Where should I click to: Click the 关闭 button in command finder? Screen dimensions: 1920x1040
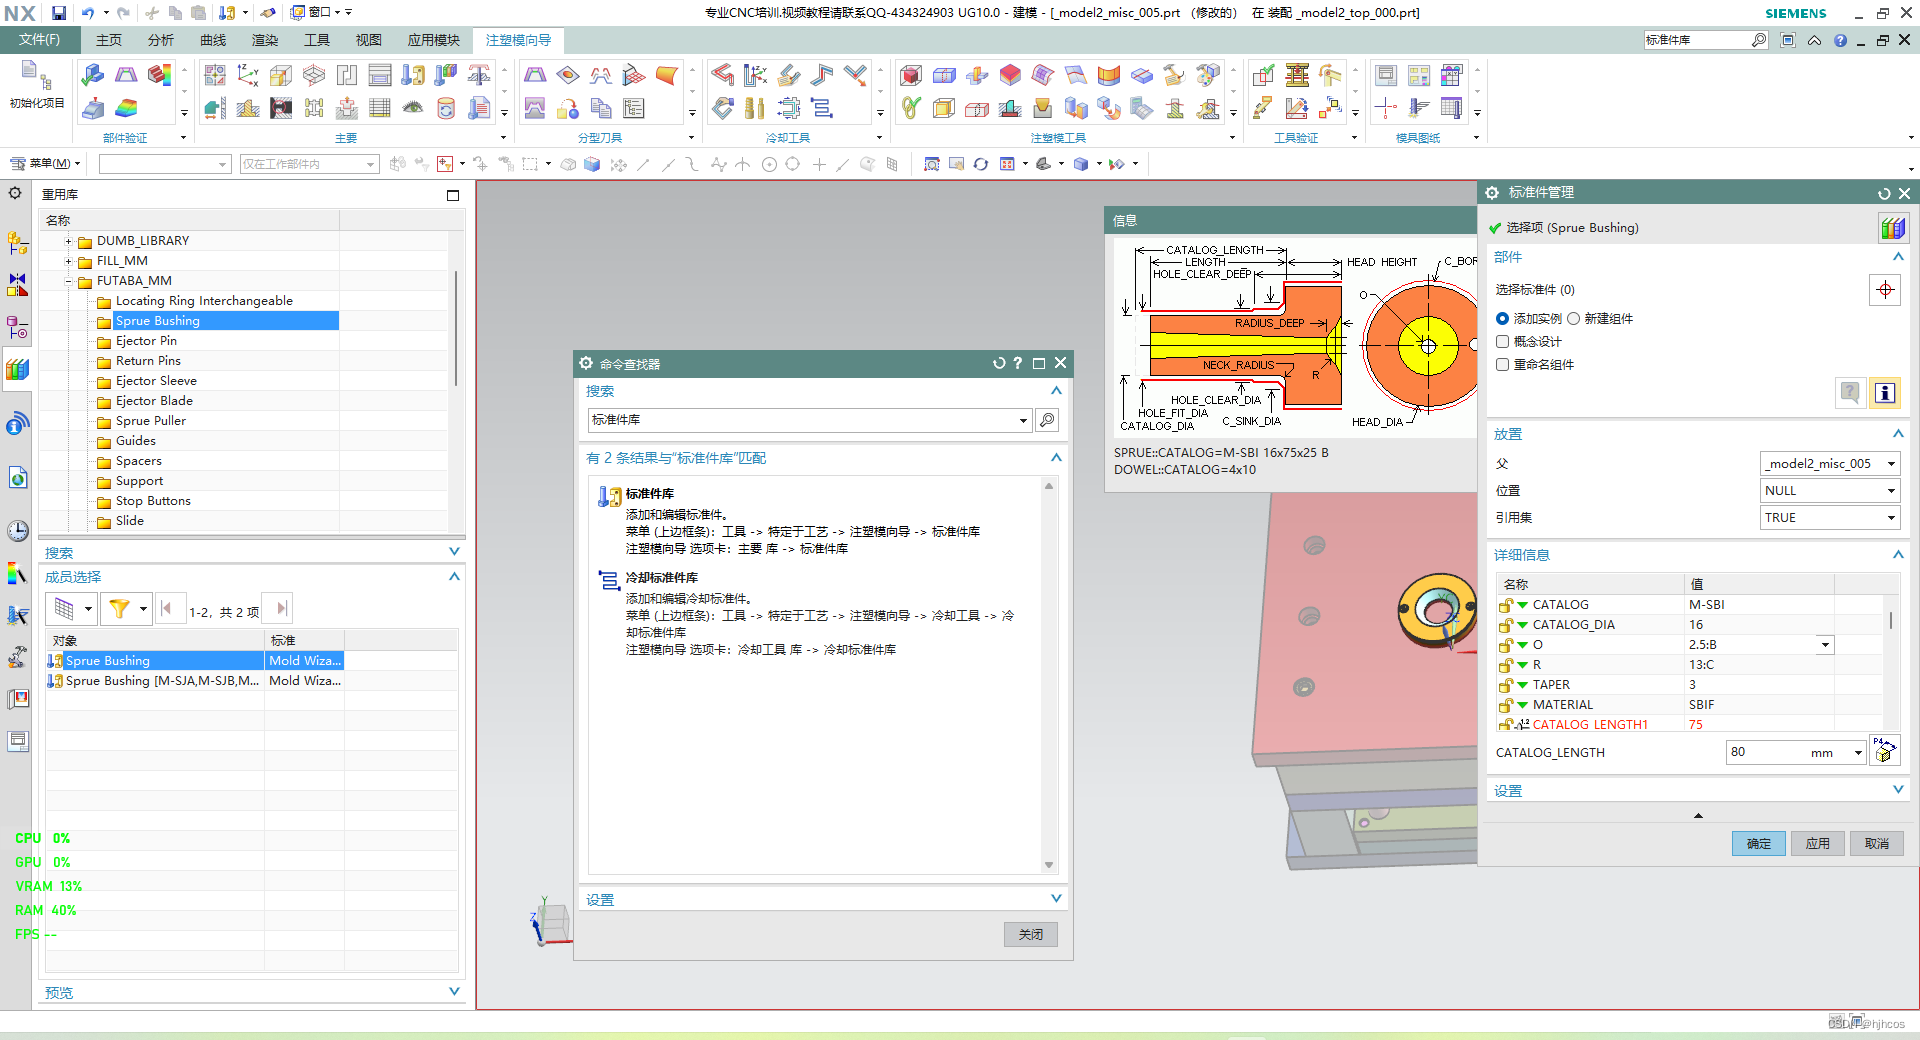pyautogui.click(x=1030, y=934)
